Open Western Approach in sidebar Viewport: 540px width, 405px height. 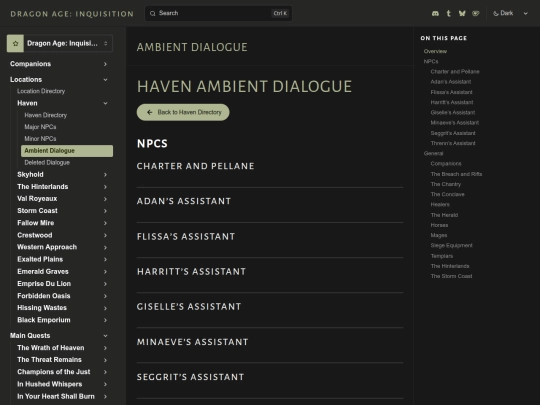pos(47,247)
